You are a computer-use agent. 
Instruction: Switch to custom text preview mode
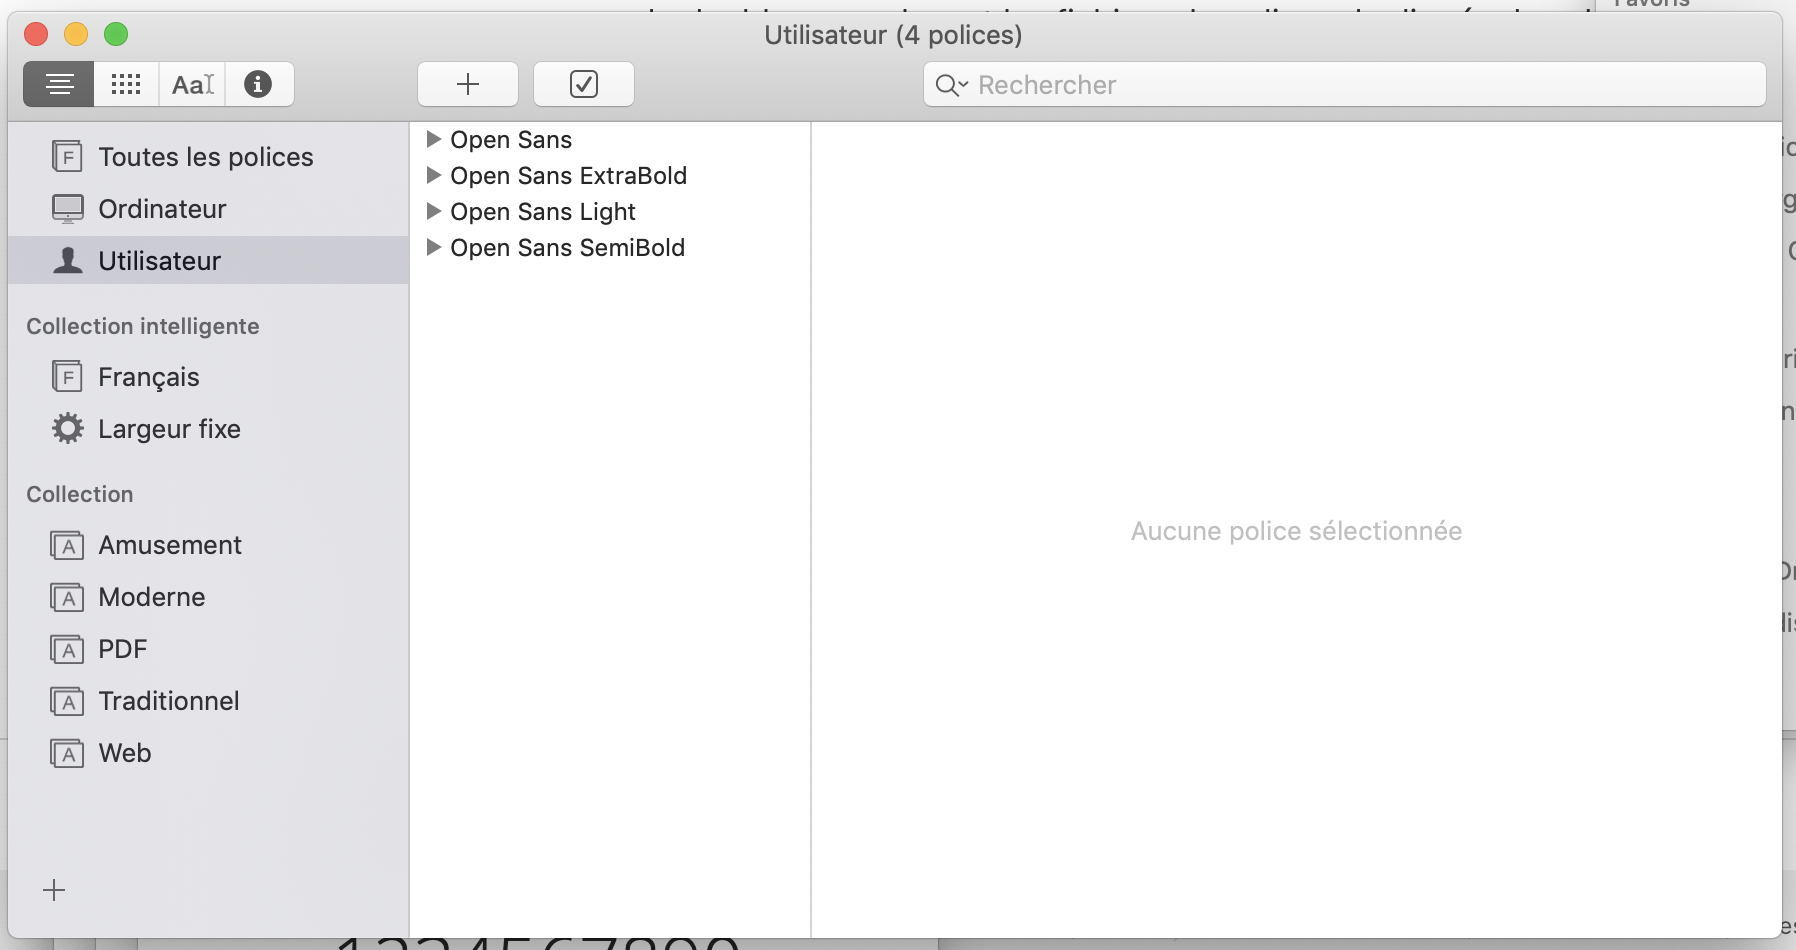coord(192,84)
